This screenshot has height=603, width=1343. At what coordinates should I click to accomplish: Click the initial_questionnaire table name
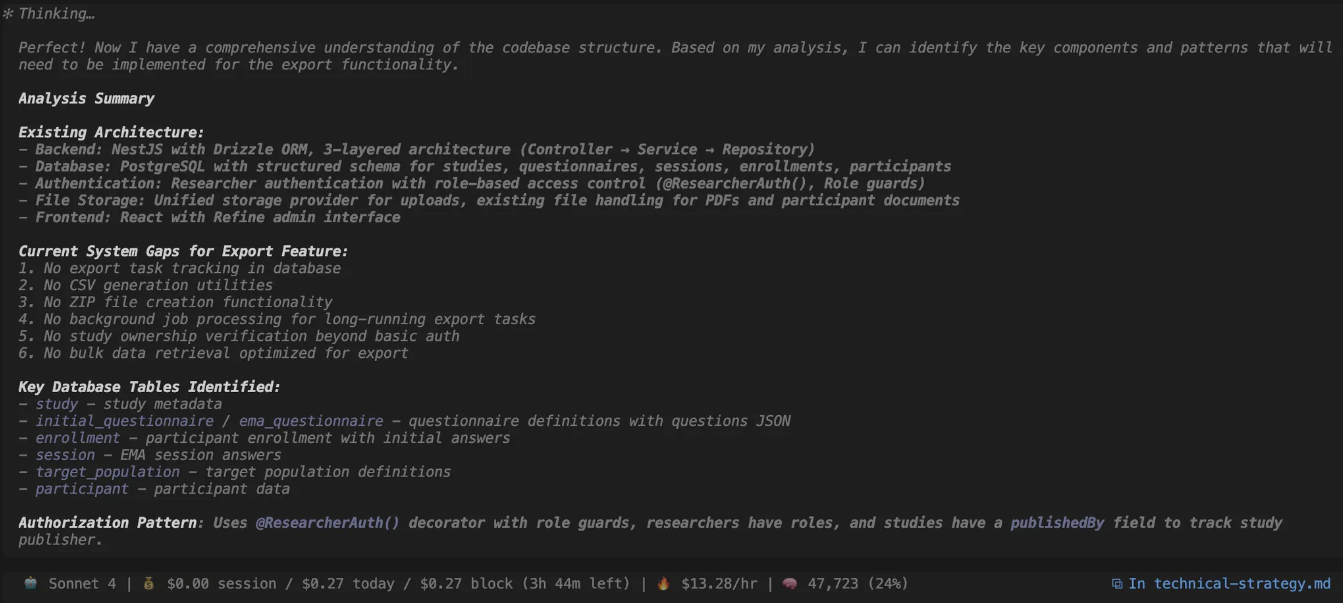(x=124, y=421)
